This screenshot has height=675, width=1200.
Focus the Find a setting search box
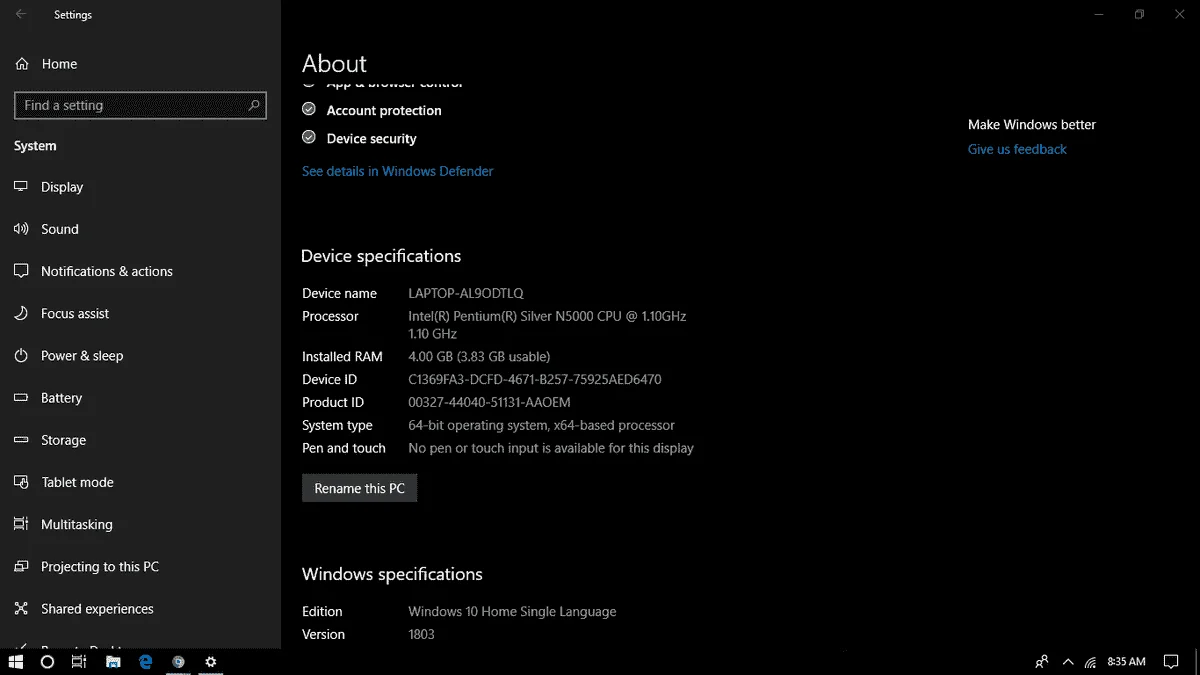pyautogui.click(x=140, y=105)
